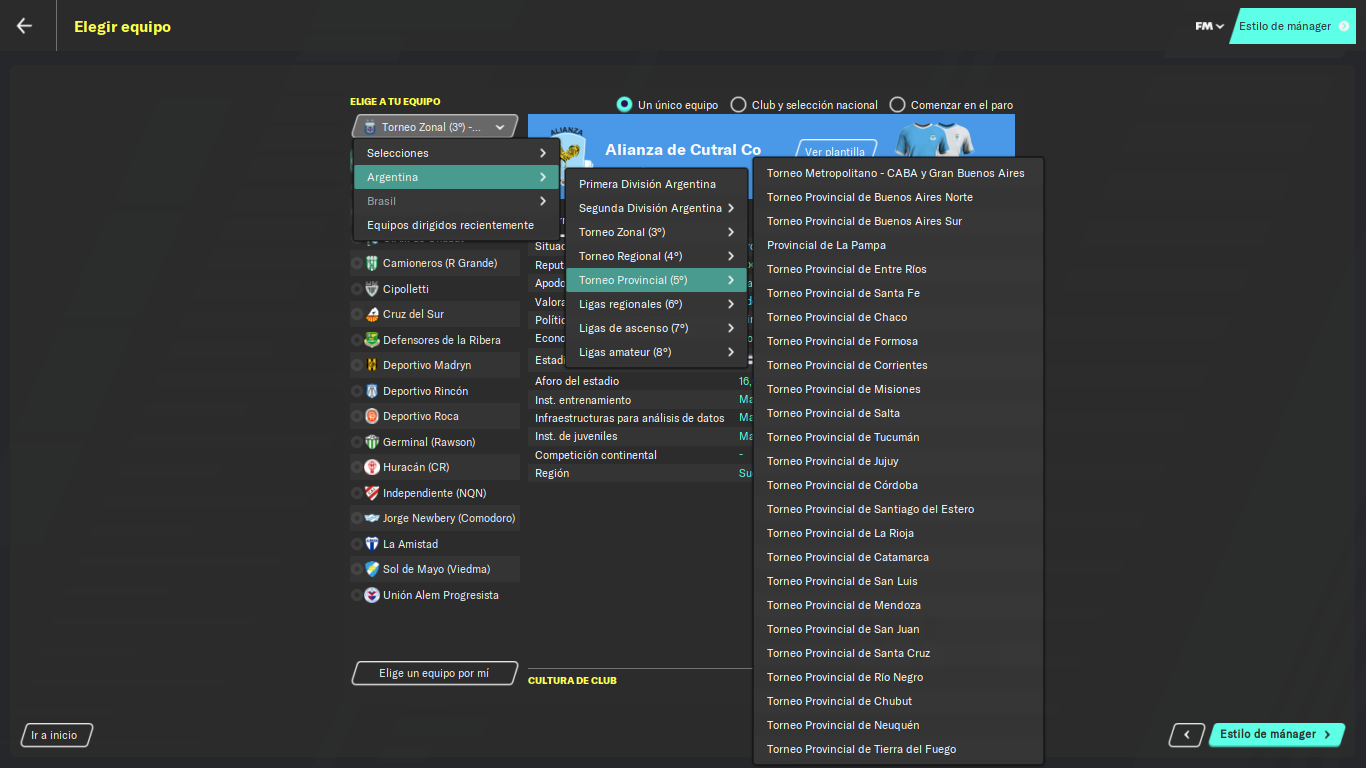
Task: Click the La Amistad club crest
Action: click(x=372, y=544)
